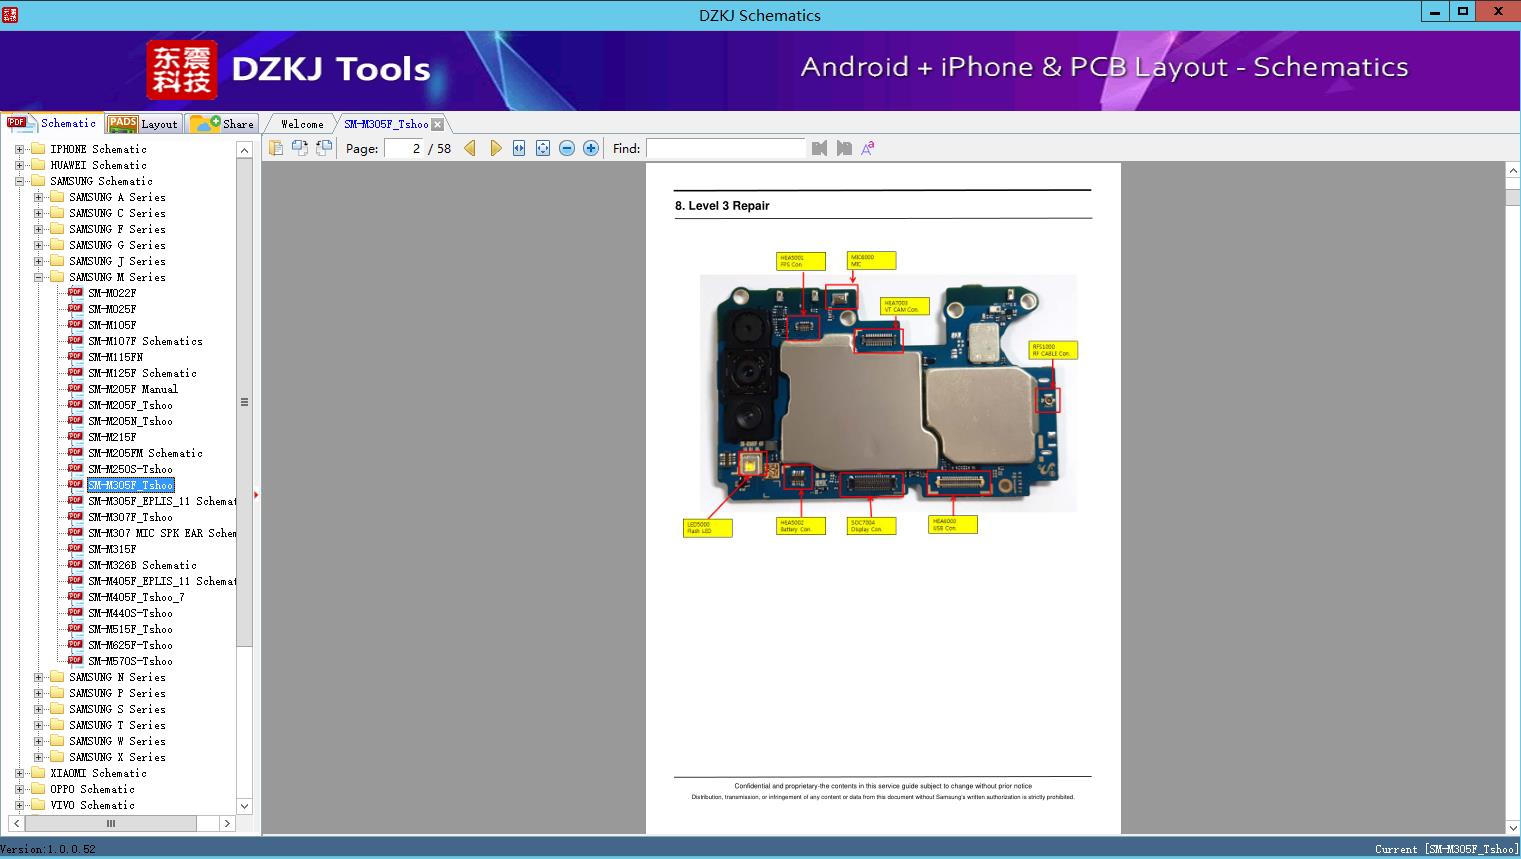
Task: Open SM-M307F_Tshoo file
Action: 130,517
